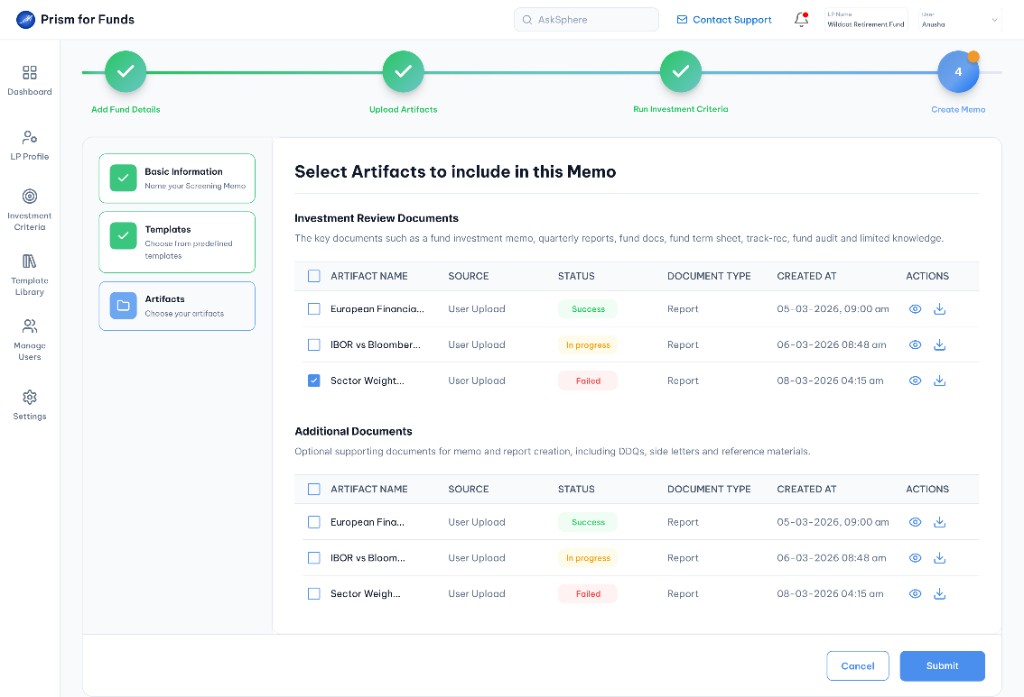Click the Run Investment Criteria step circle
Screen dimensions: 1024x697
click(x=680, y=71)
